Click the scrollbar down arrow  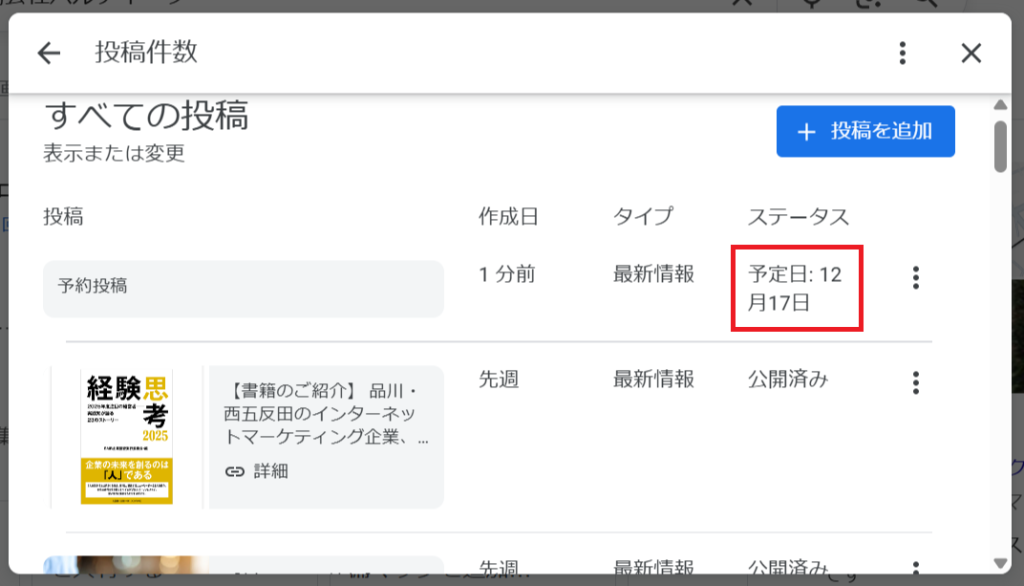(x=1000, y=563)
